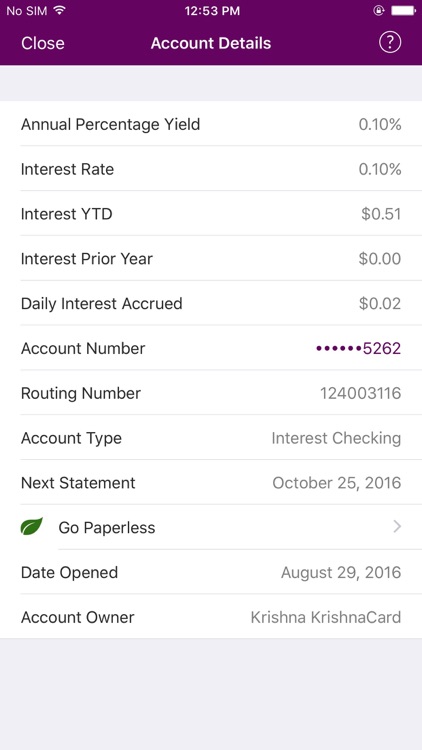This screenshot has height=750, width=422.
Task: Select the Routing Number 124003116 value
Action: (360, 393)
